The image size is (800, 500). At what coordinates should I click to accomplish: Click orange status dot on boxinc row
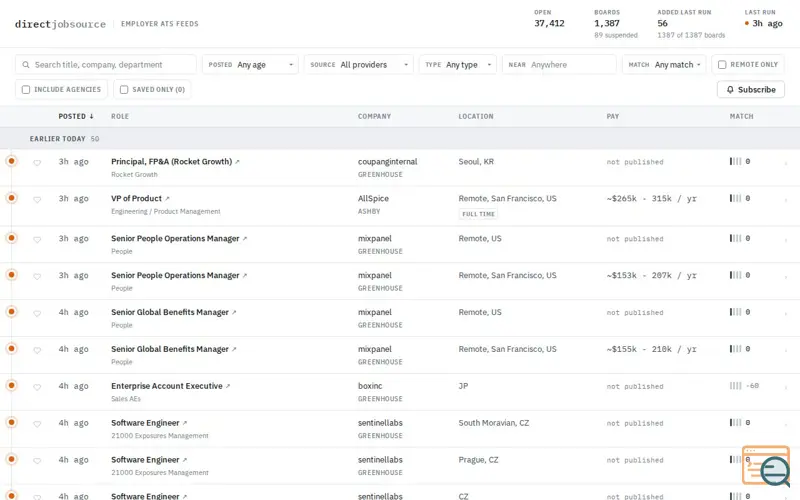coord(11,385)
